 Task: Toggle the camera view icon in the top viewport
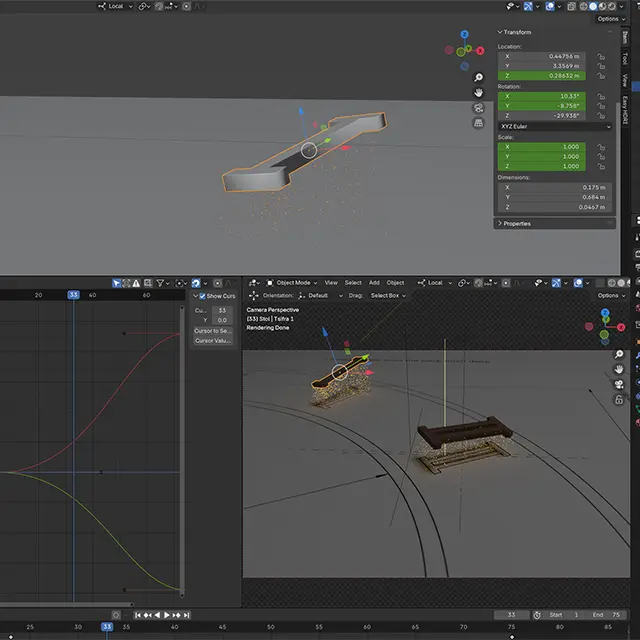479,107
